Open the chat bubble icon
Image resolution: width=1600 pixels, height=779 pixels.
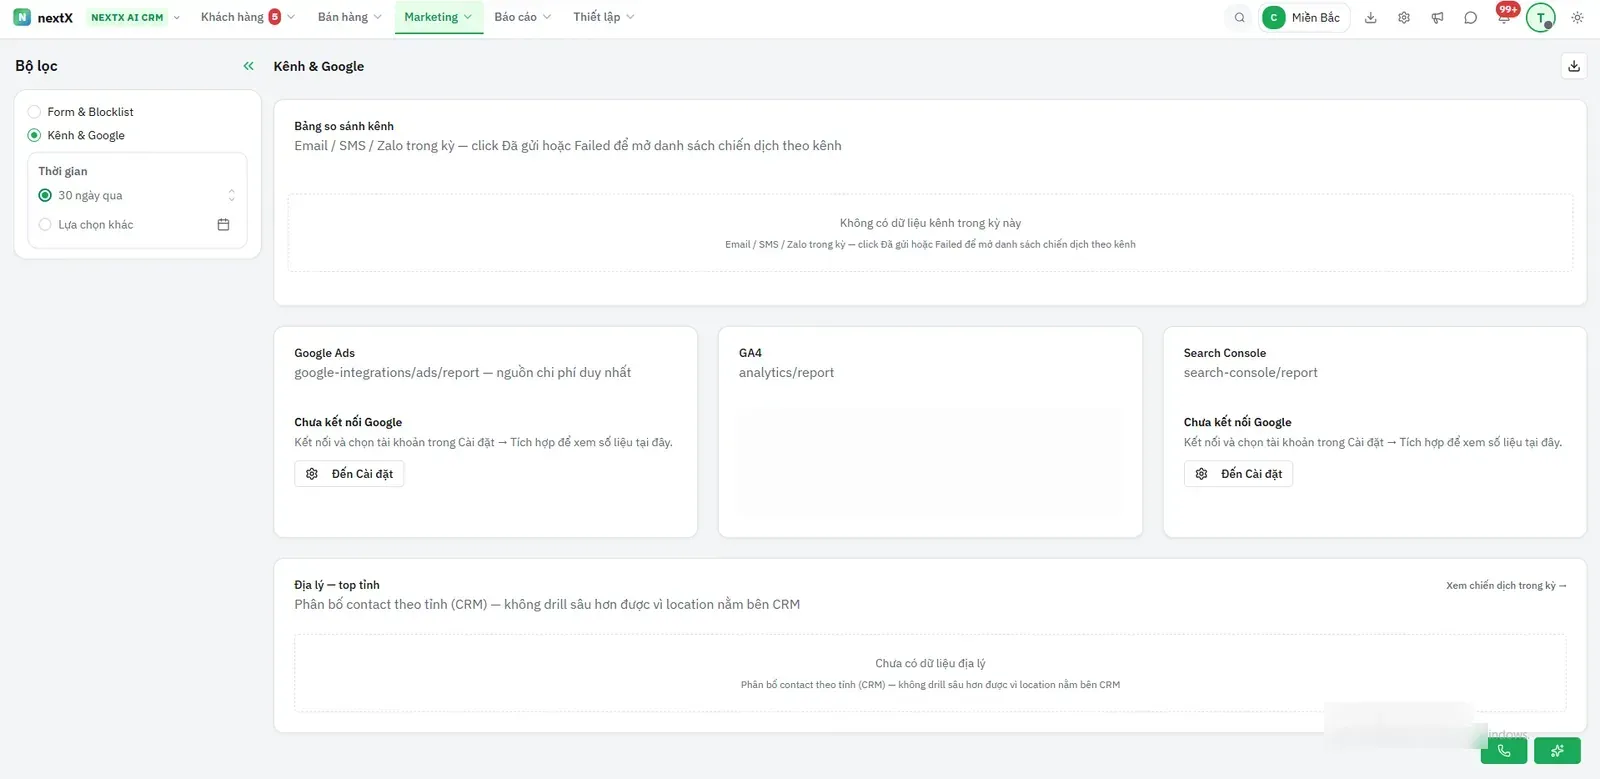click(x=1470, y=17)
